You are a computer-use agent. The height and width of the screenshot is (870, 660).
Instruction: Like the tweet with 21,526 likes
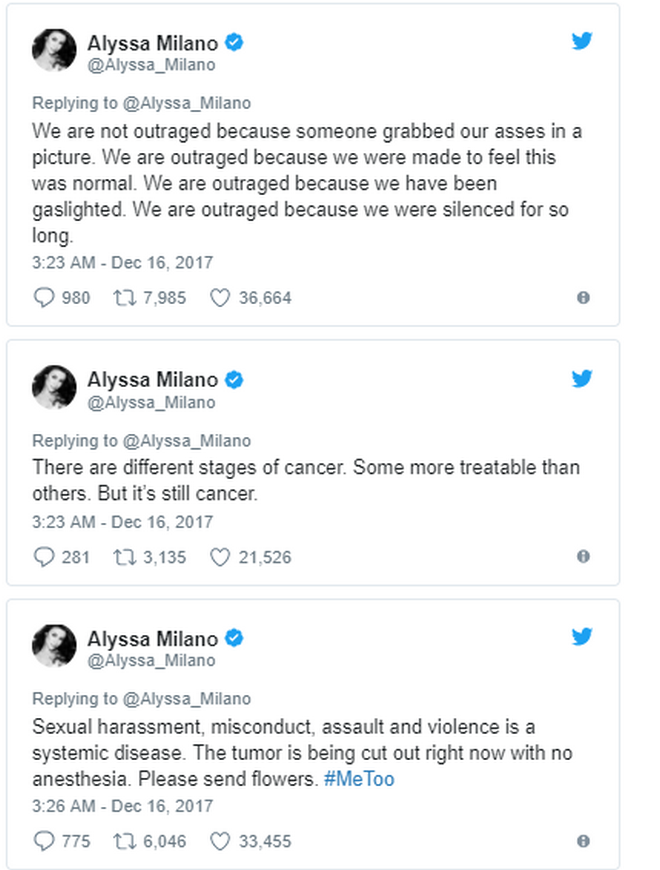pos(220,557)
